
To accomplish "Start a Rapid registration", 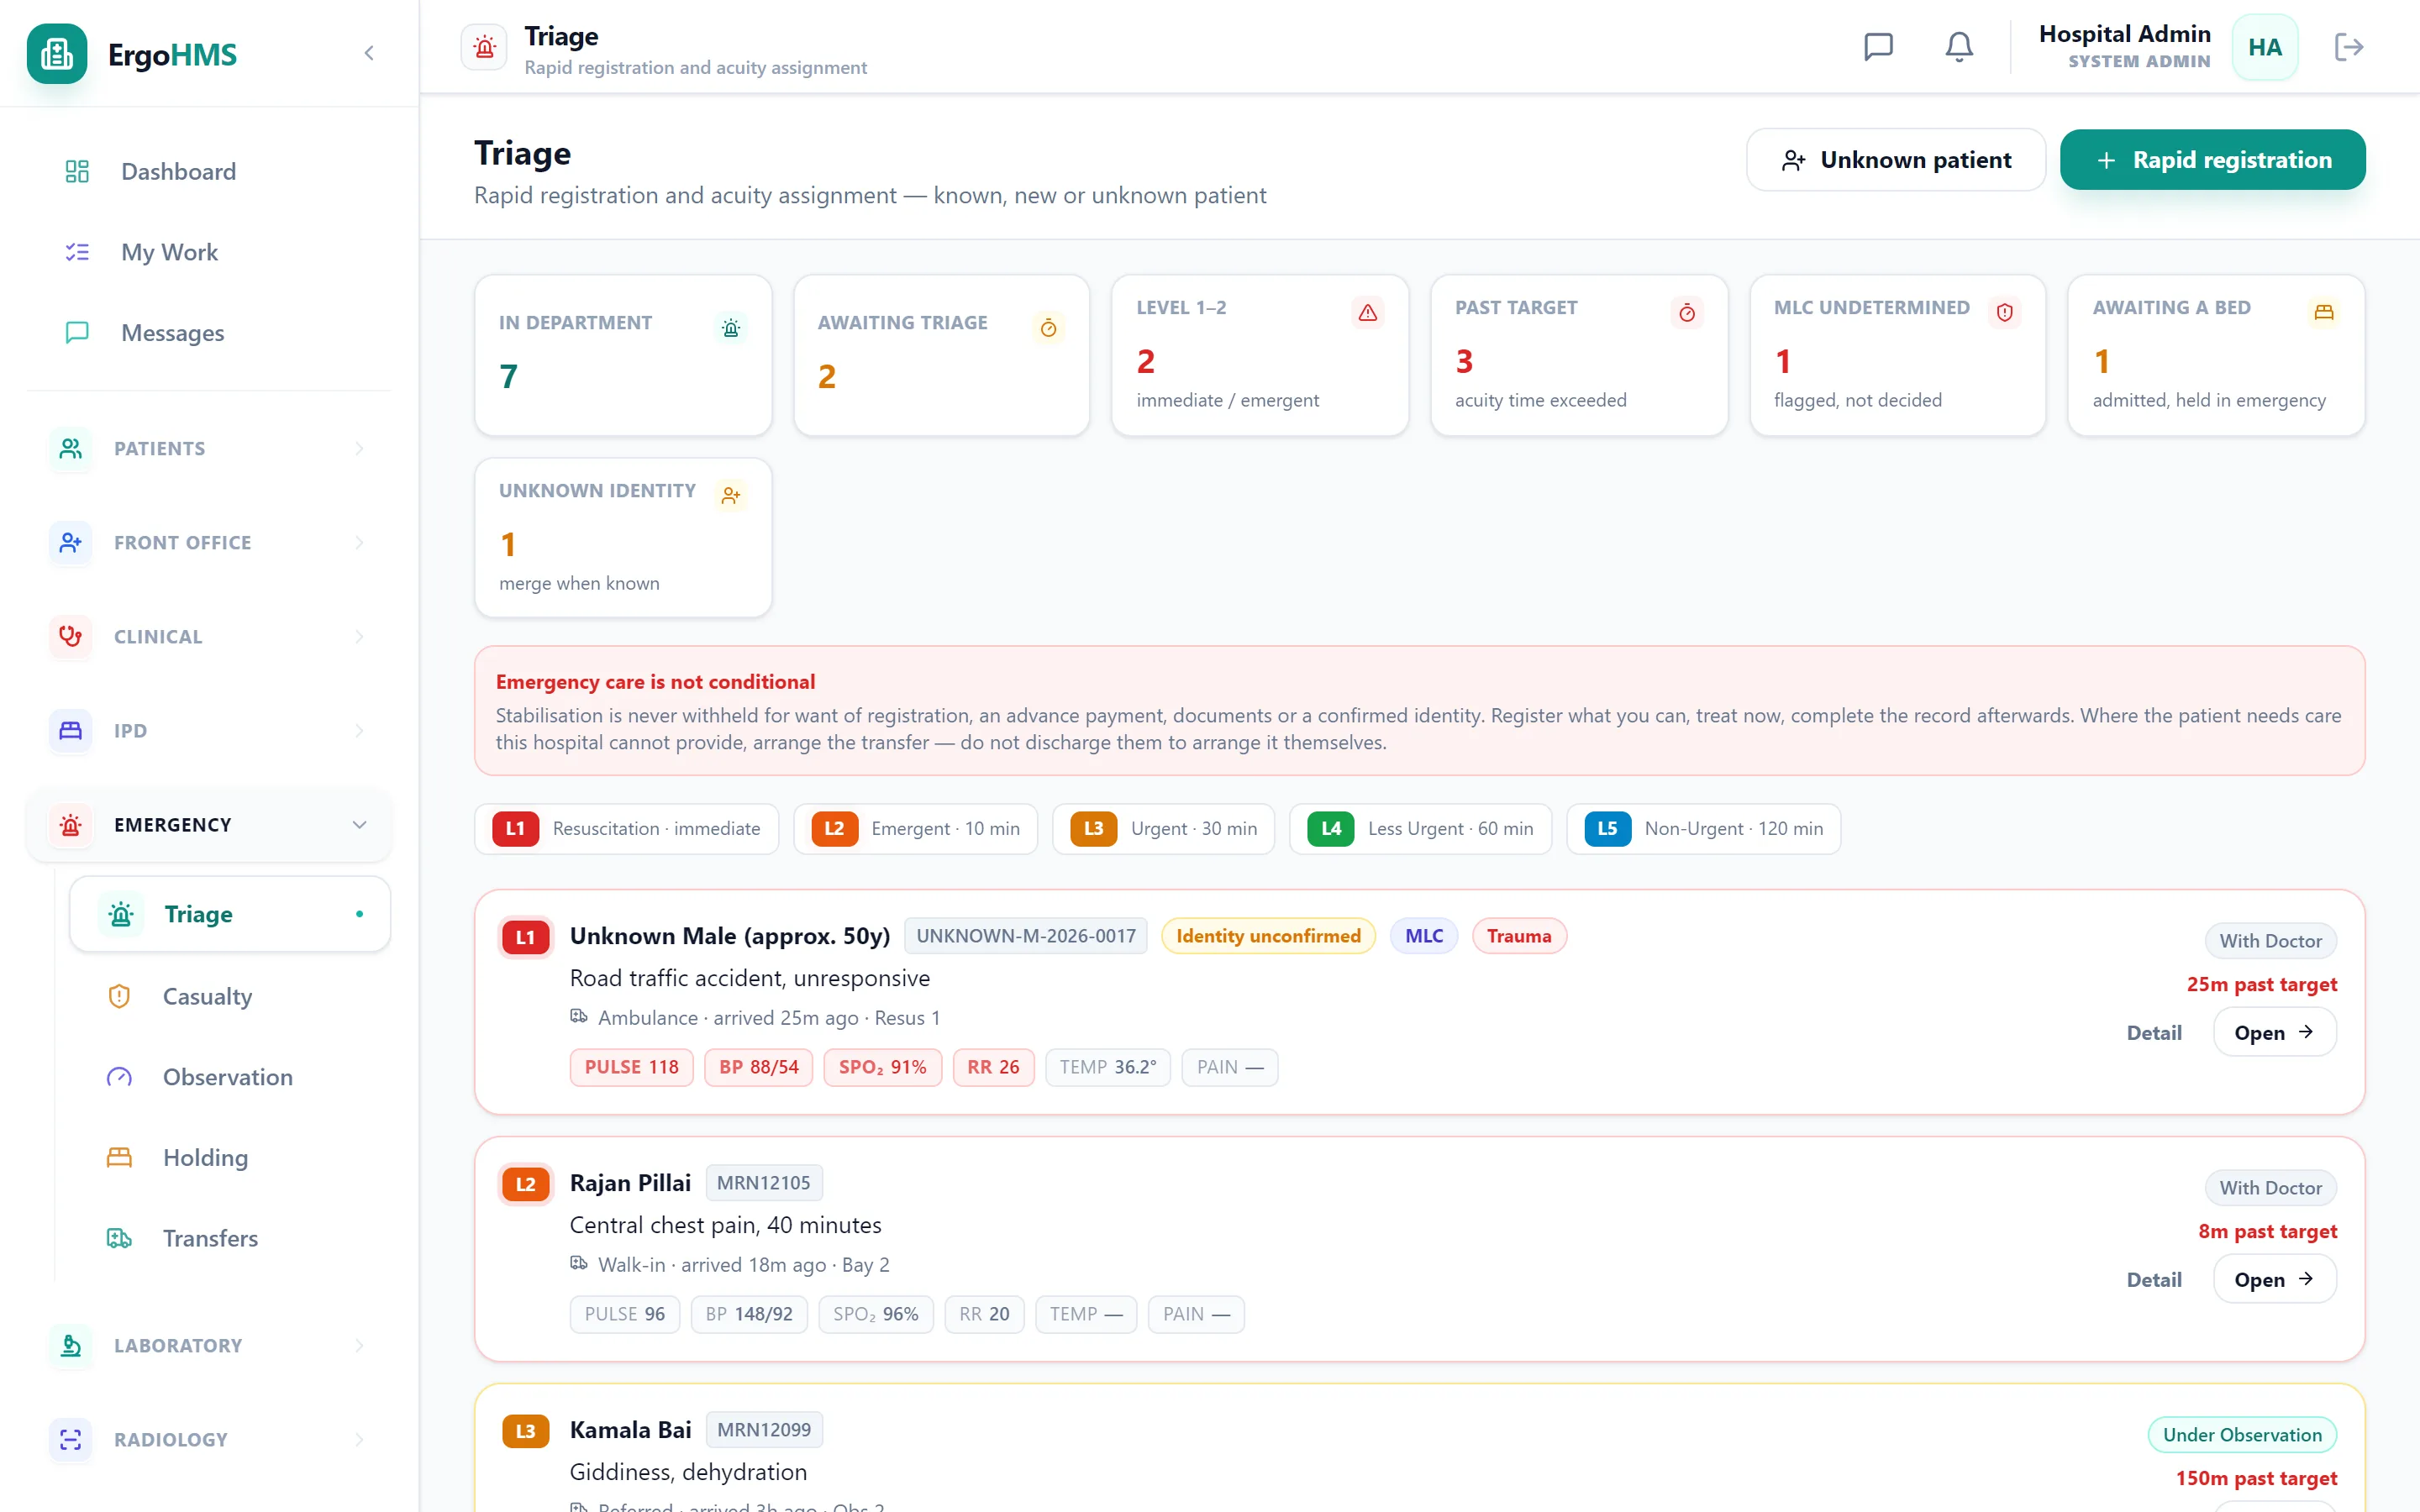I will [x=2213, y=160].
